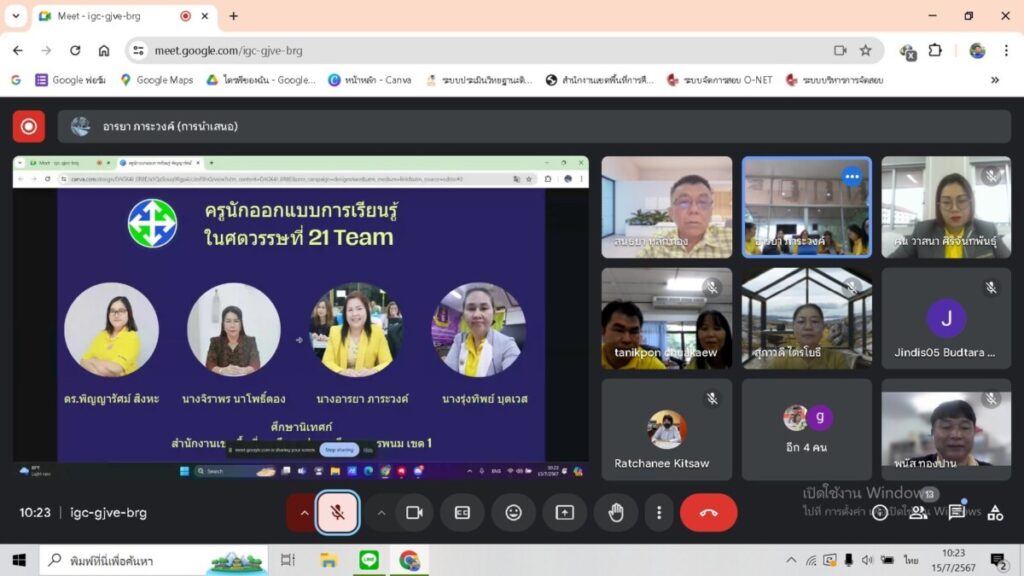Open Chrome extensions puzzle icon

click(935, 50)
